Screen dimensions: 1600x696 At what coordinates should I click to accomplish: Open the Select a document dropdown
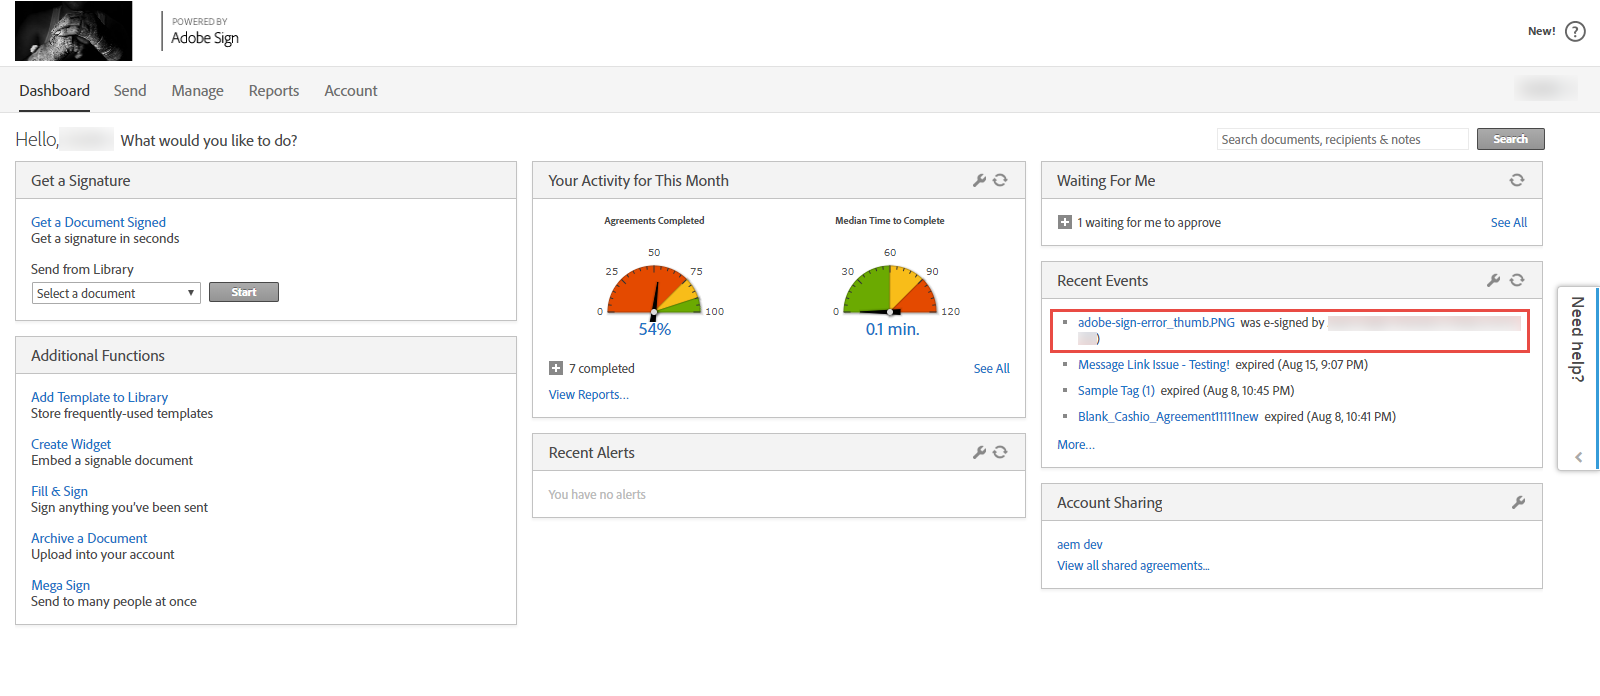116,293
